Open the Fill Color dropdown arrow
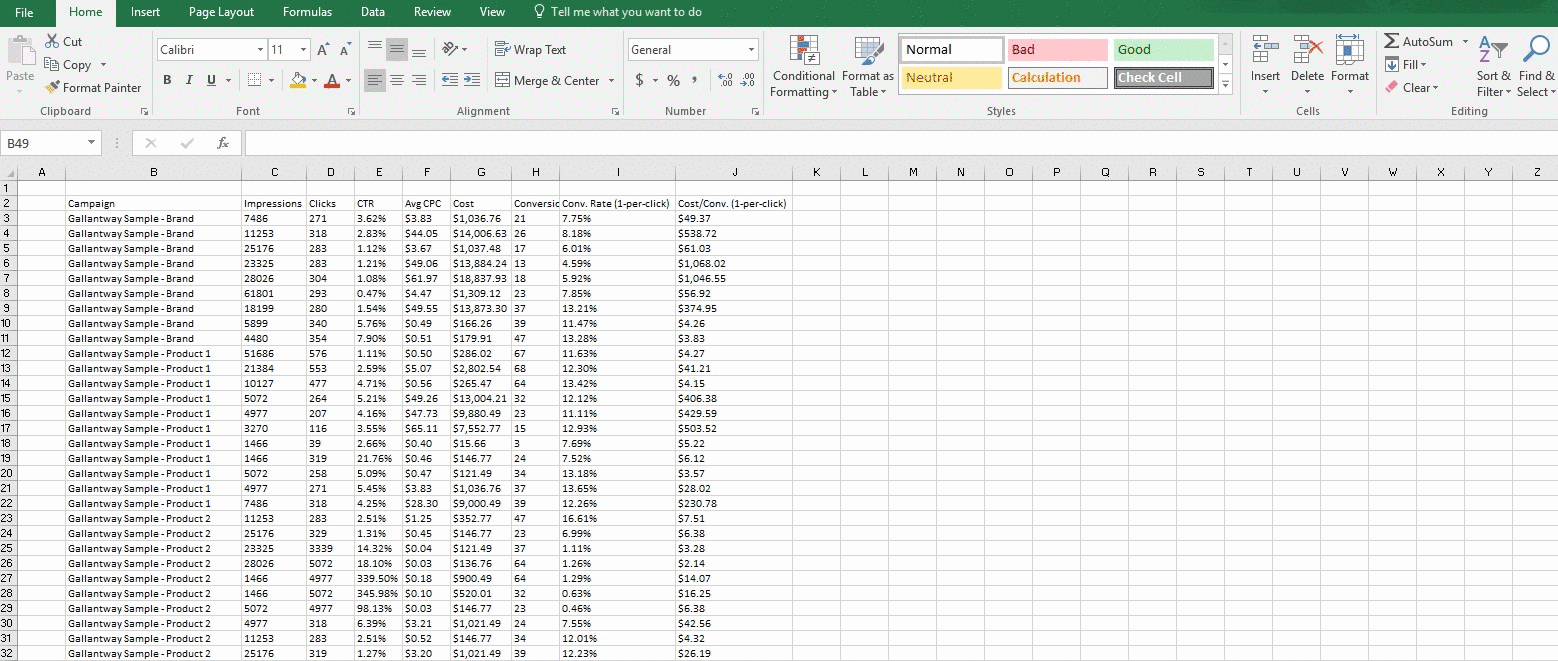The image size is (1558, 661). click(x=312, y=80)
